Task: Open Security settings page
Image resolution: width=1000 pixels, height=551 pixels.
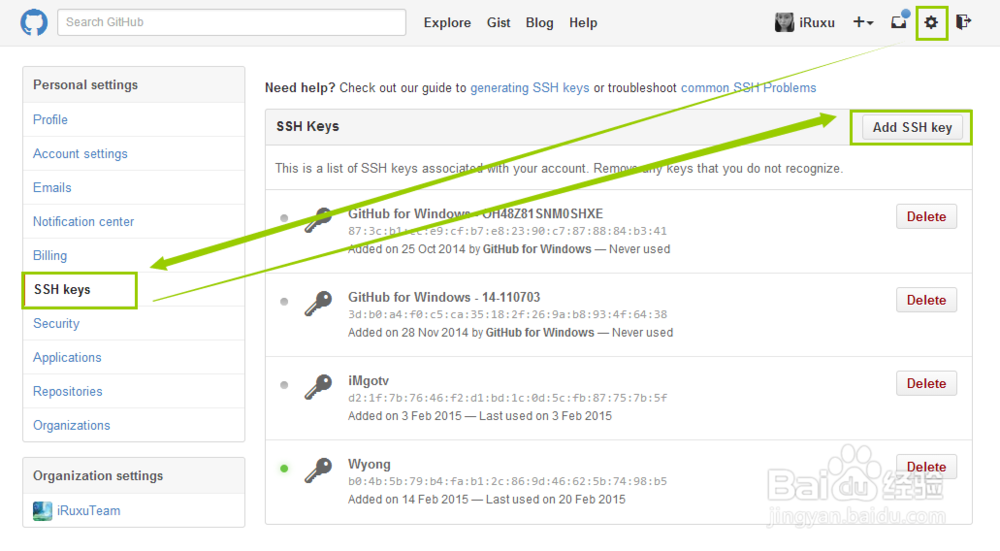Action: click(56, 323)
